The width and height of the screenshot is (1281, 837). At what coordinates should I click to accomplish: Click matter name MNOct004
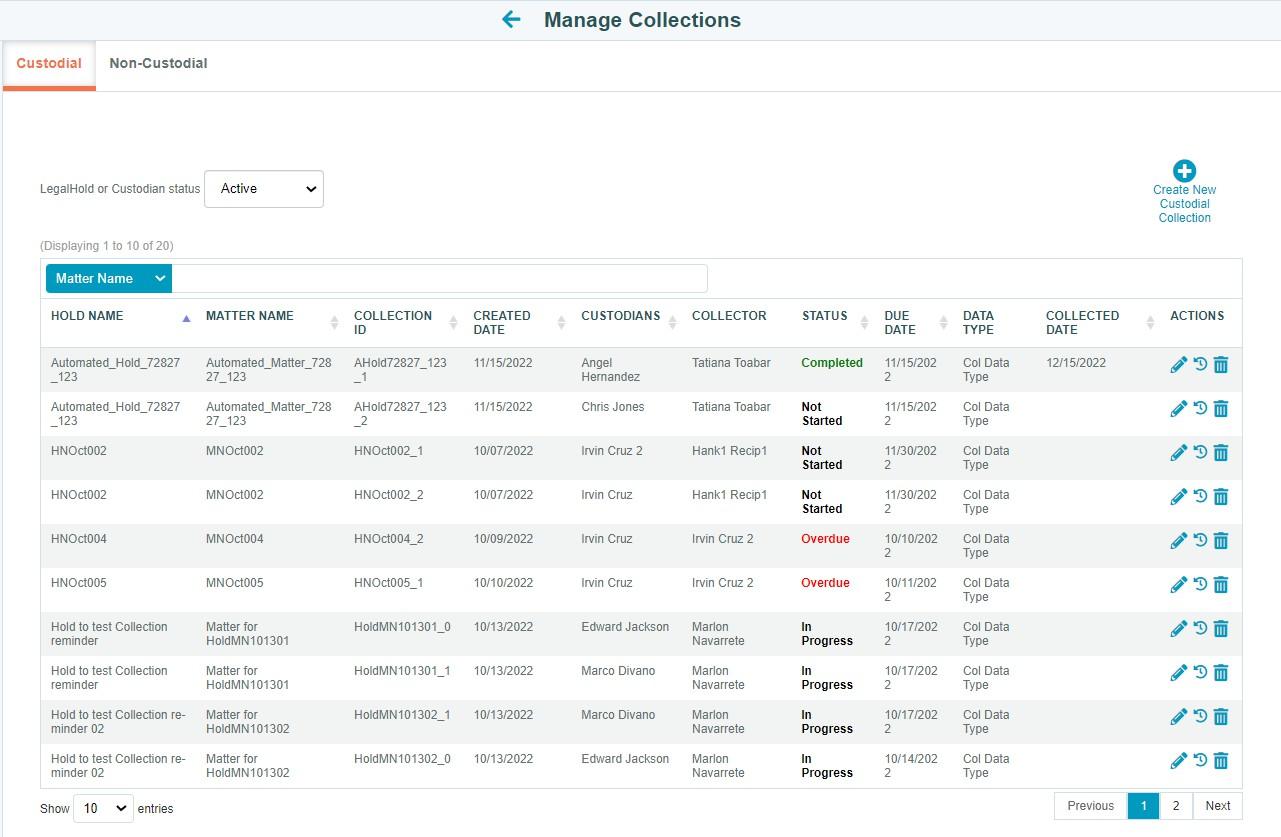(x=235, y=539)
